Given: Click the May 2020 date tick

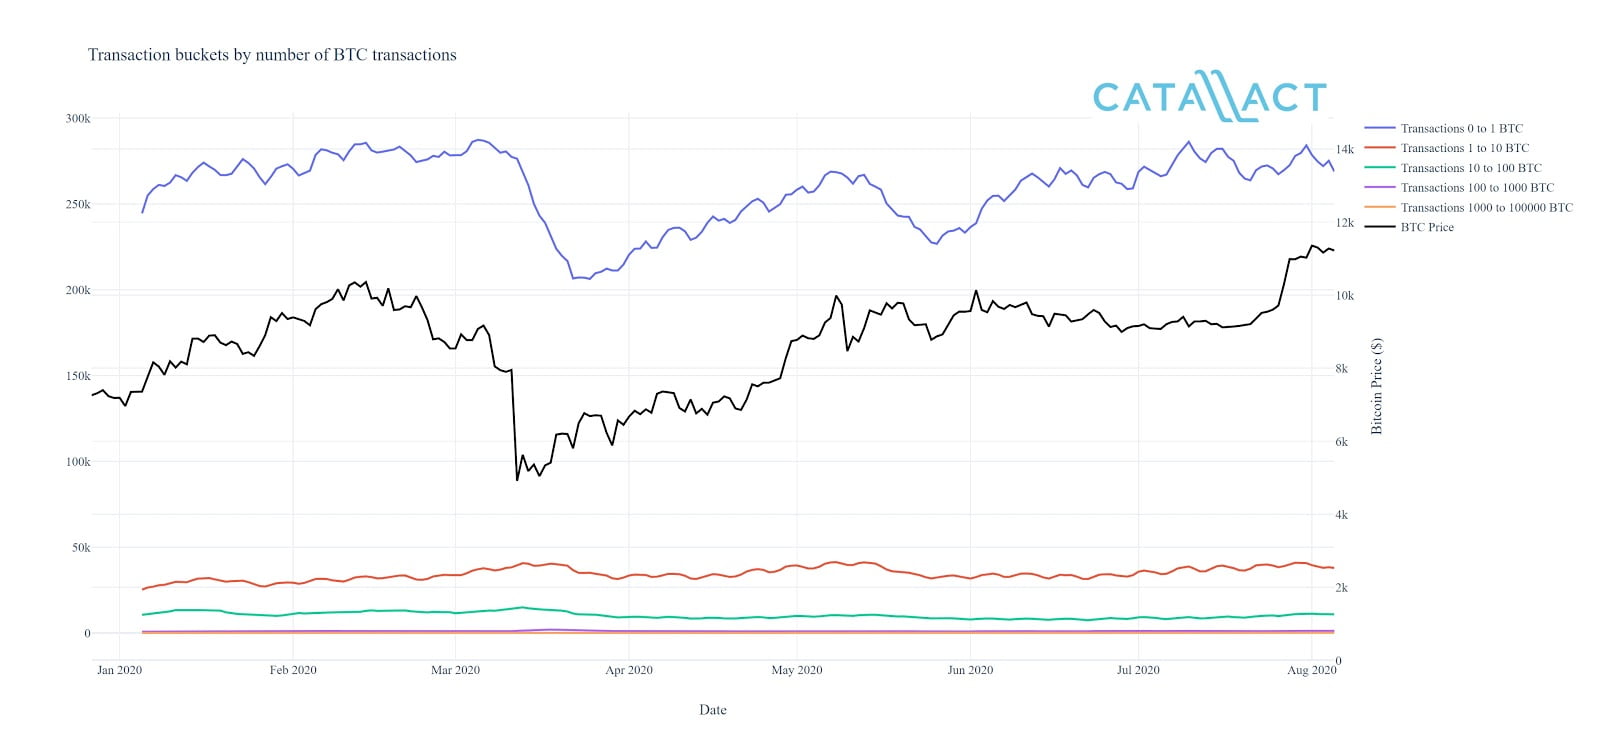Looking at the screenshot, I should tap(797, 670).
